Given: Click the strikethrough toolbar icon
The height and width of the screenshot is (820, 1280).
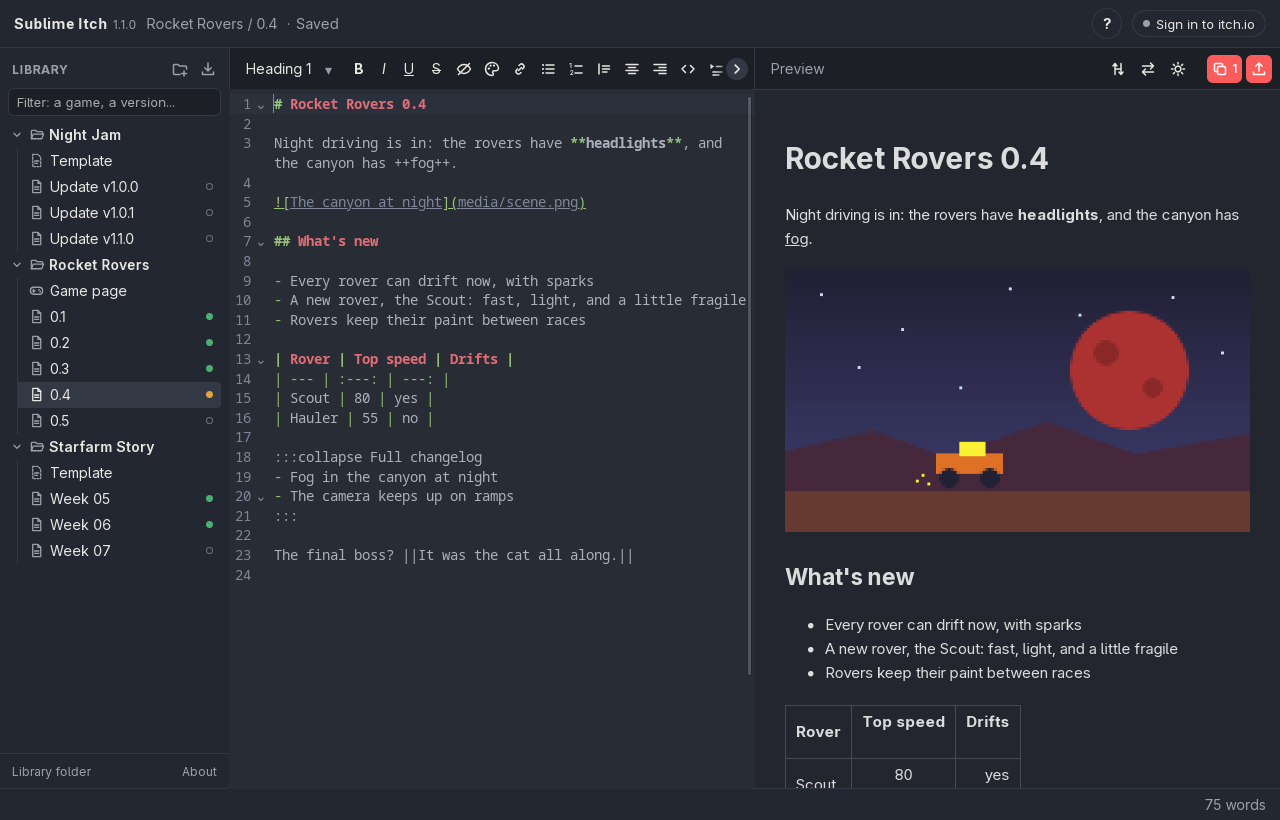Looking at the screenshot, I should tap(436, 69).
